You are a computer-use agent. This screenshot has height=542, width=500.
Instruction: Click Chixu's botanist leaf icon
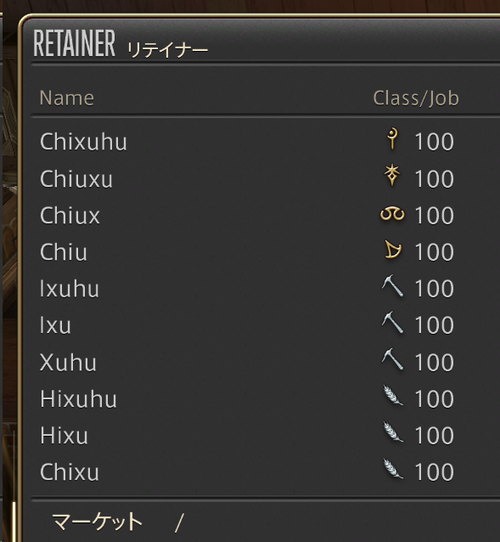[x=393, y=469]
